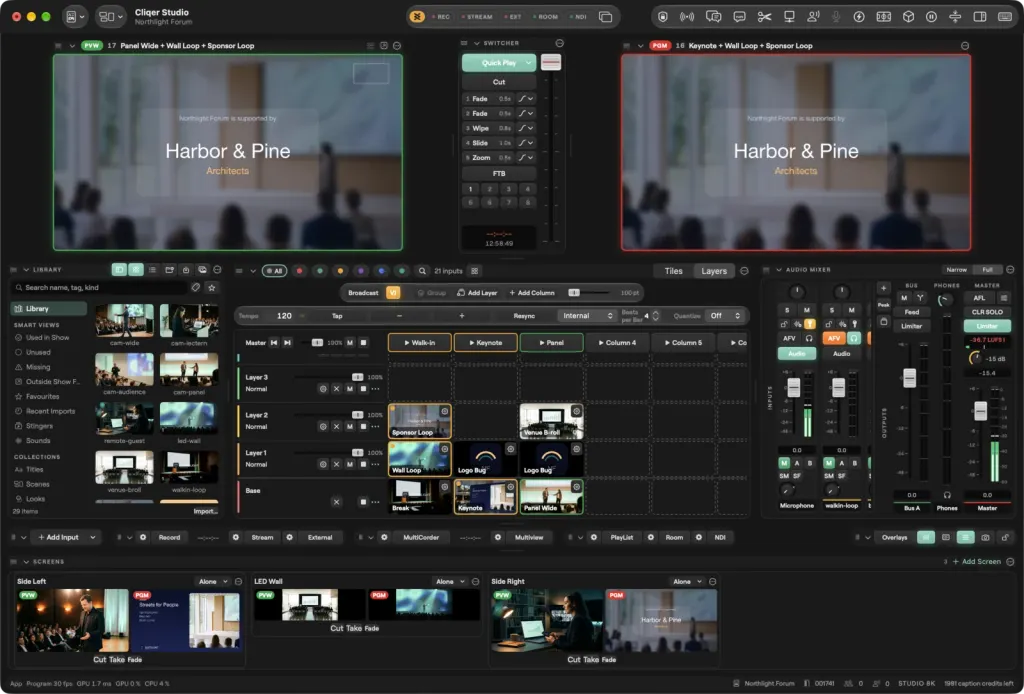Open the Layer 1 three-dots more menu
The image size is (1024, 694).
click(376, 464)
